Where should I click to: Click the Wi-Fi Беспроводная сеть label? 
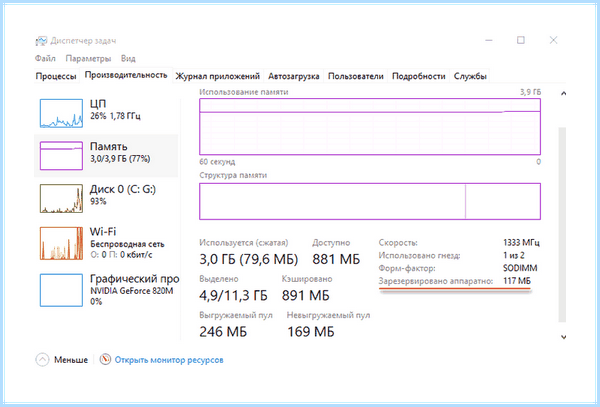127,237
